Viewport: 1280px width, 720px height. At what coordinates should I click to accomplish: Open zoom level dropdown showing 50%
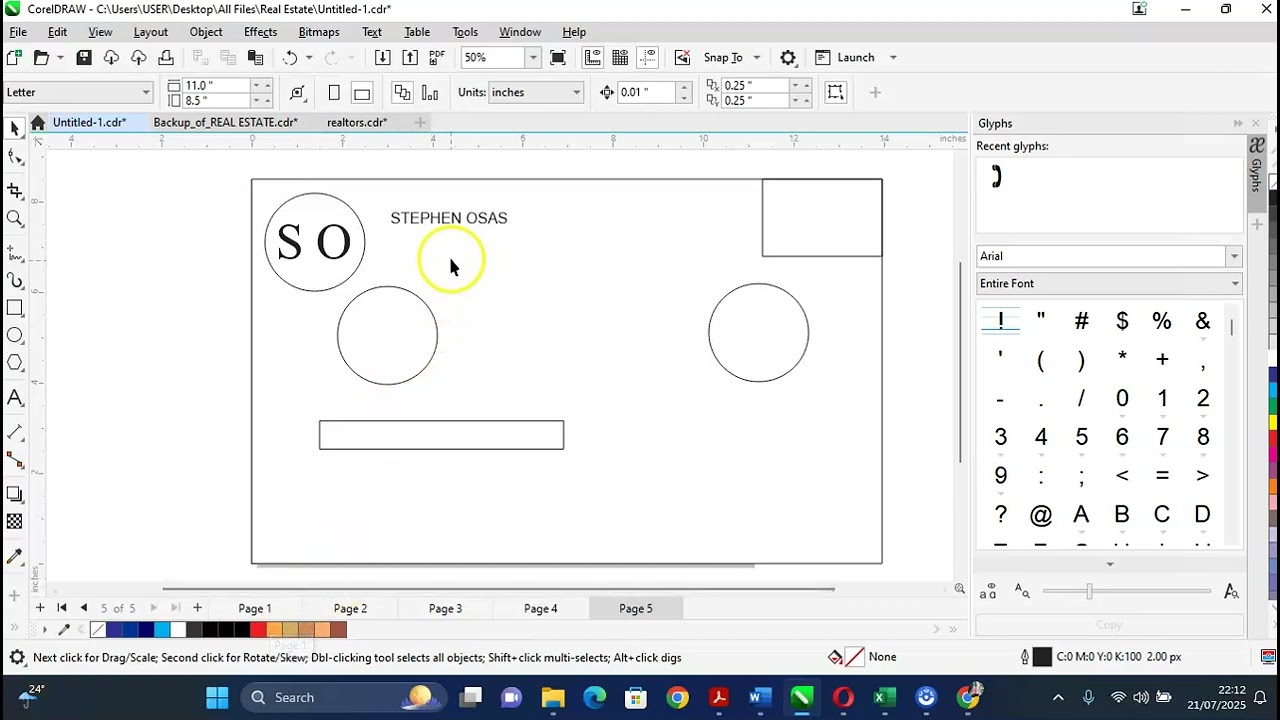click(533, 58)
